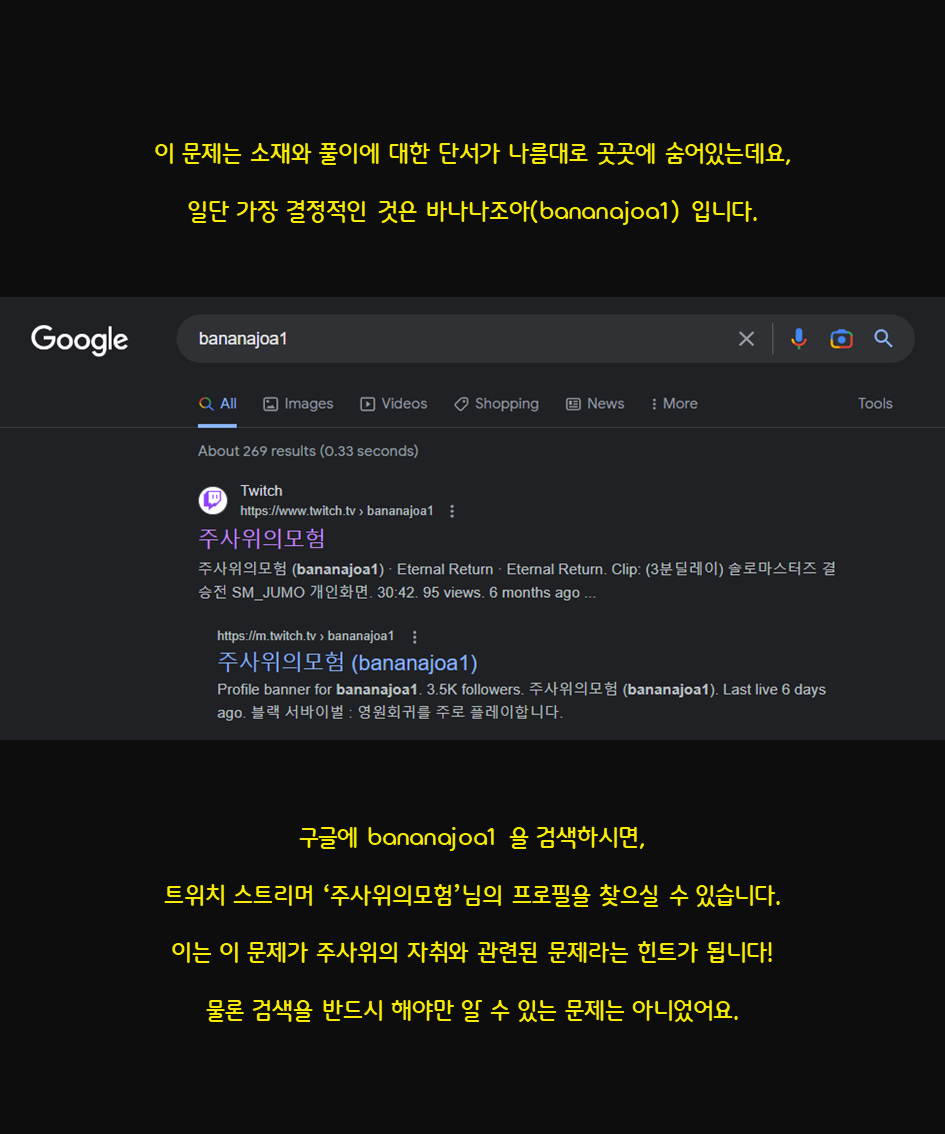Open the purple 주사위의모험 result title

pos(261,538)
